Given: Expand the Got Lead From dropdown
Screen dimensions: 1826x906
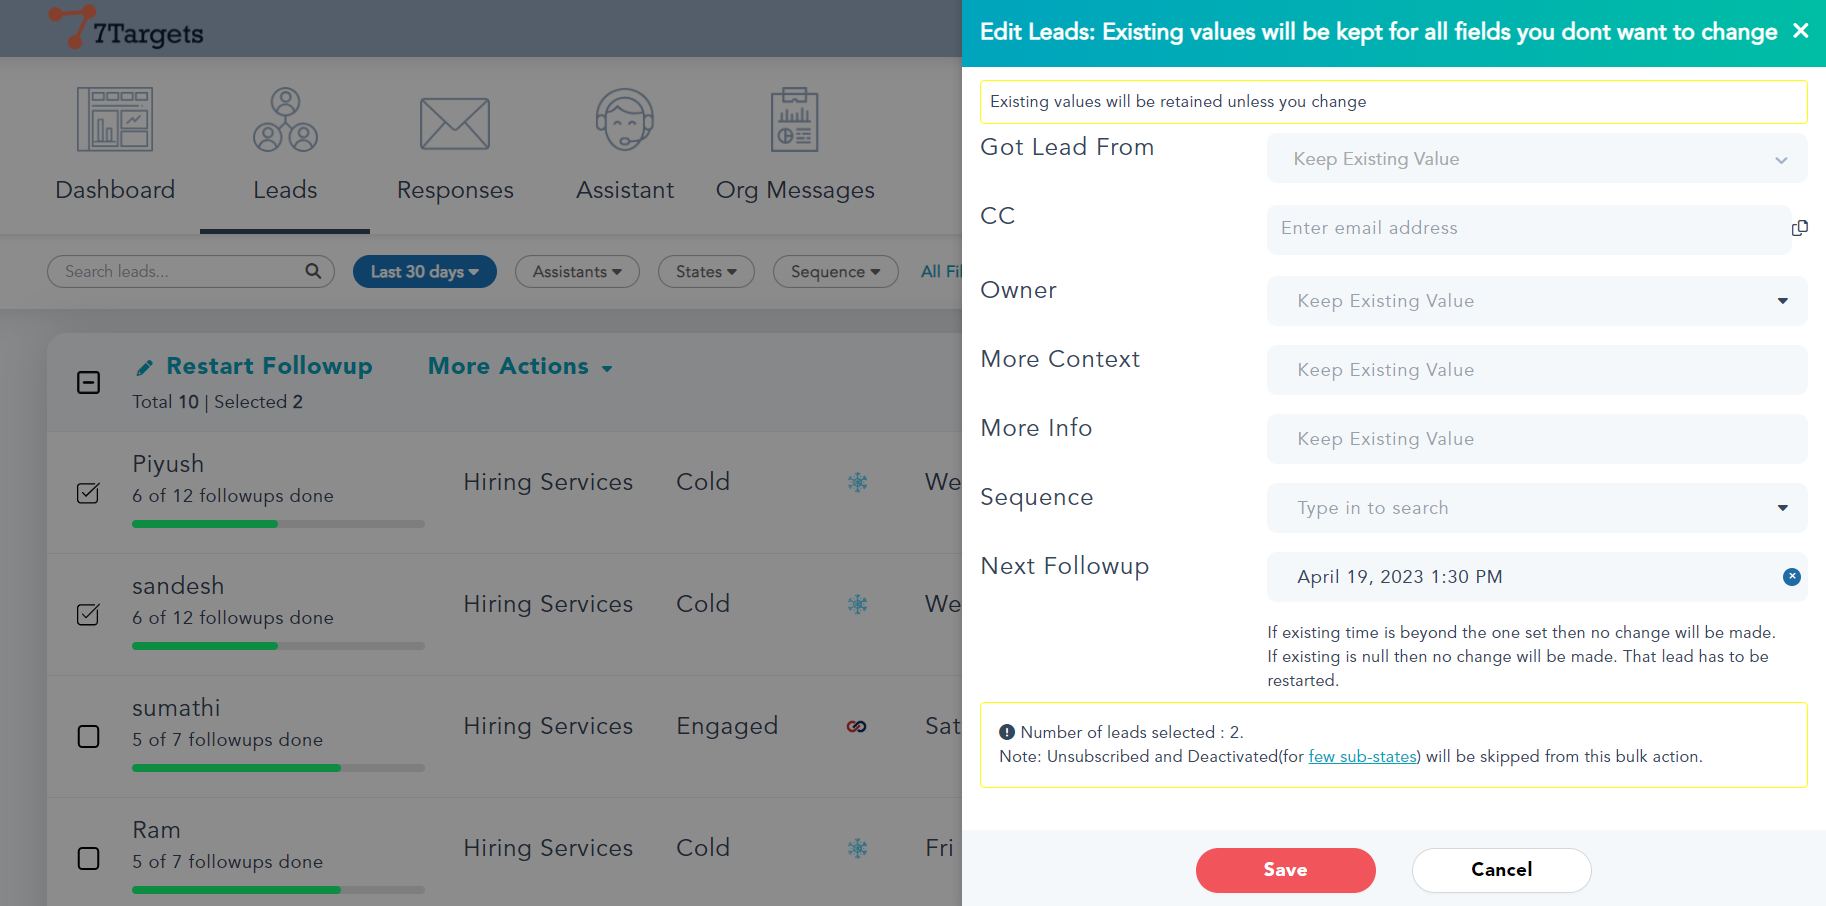Looking at the screenshot, I should point(1536,159).
